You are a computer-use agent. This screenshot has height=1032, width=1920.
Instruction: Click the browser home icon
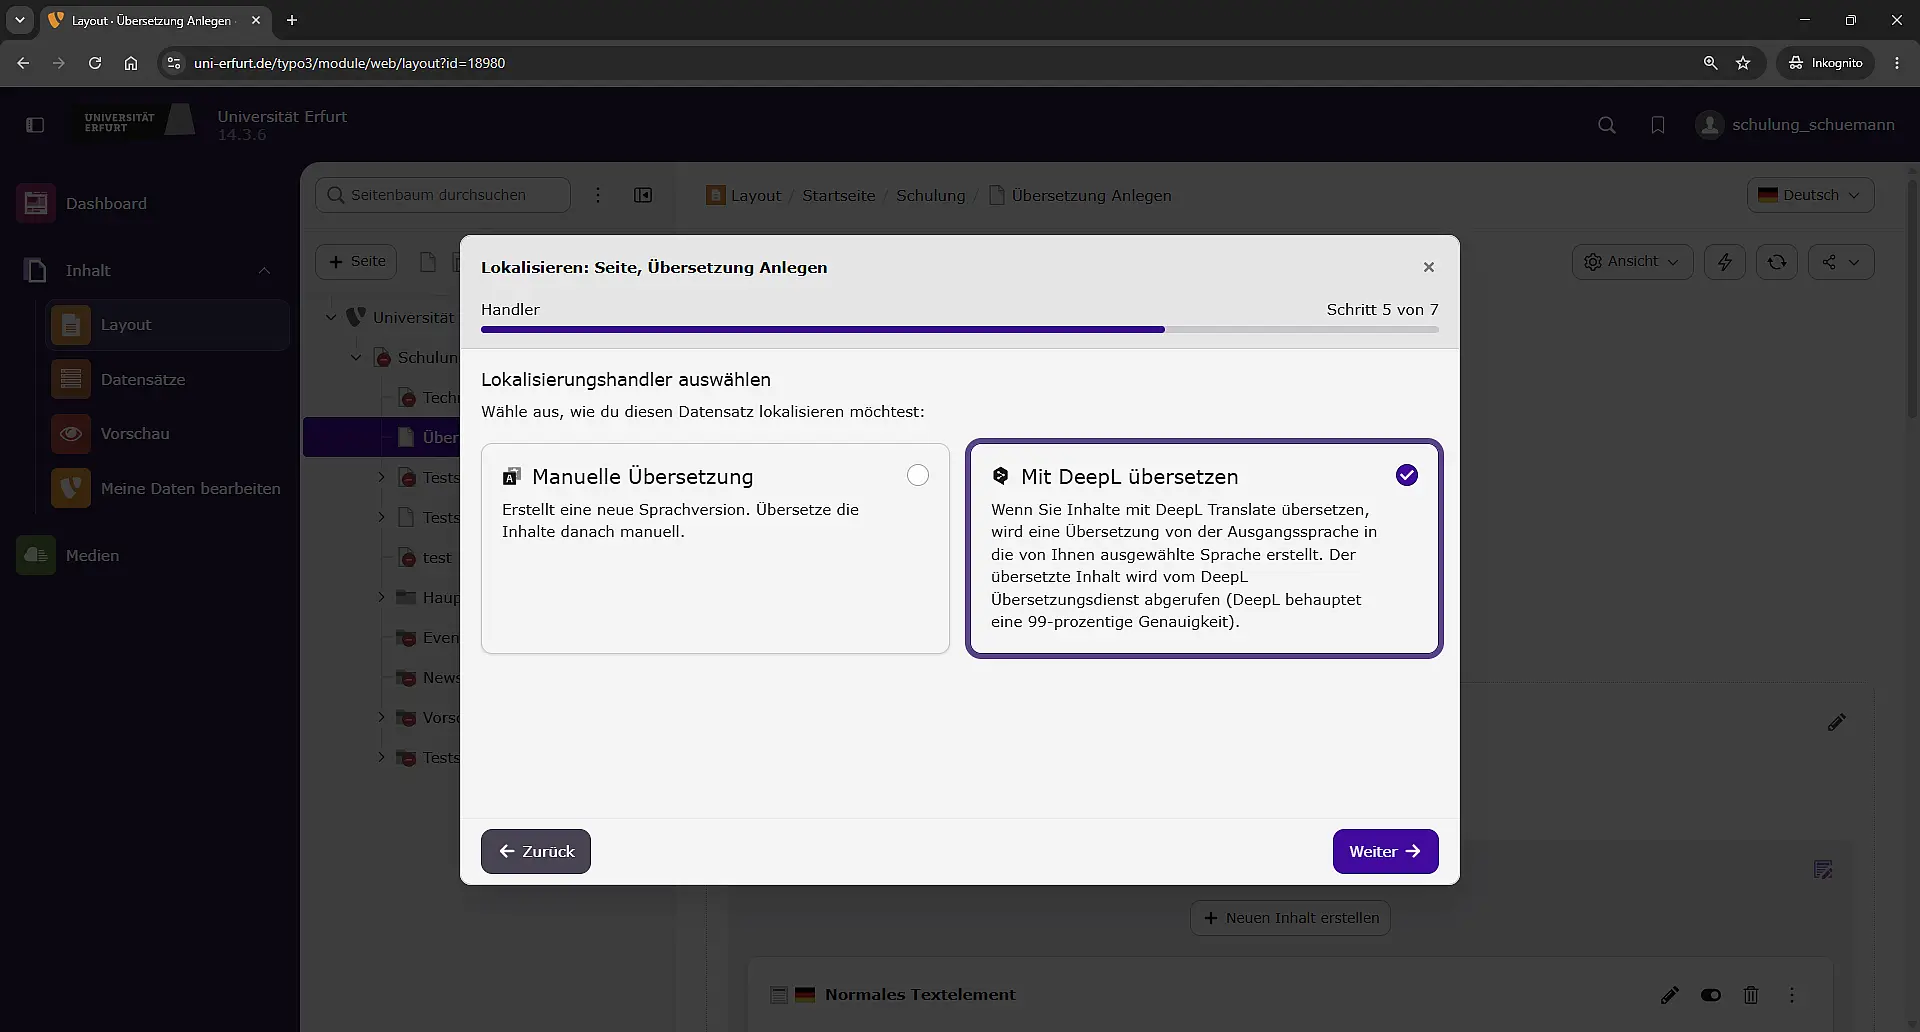[131, 63]
